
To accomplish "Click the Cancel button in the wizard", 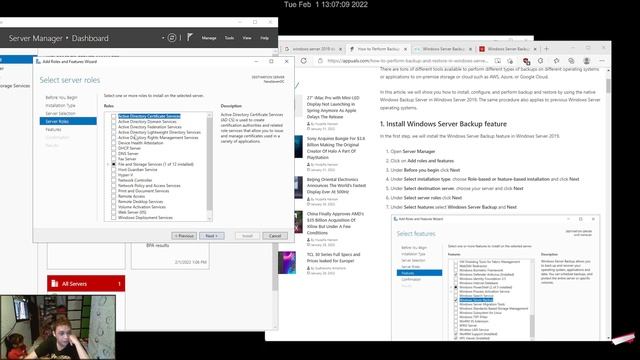I will point(275,236).
